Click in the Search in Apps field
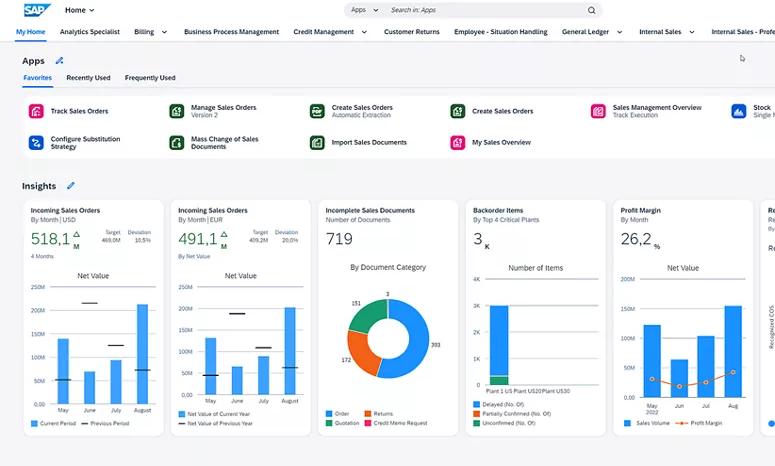Image resolution: width=775 pixels, height=466 pixels. pos(480,10)
